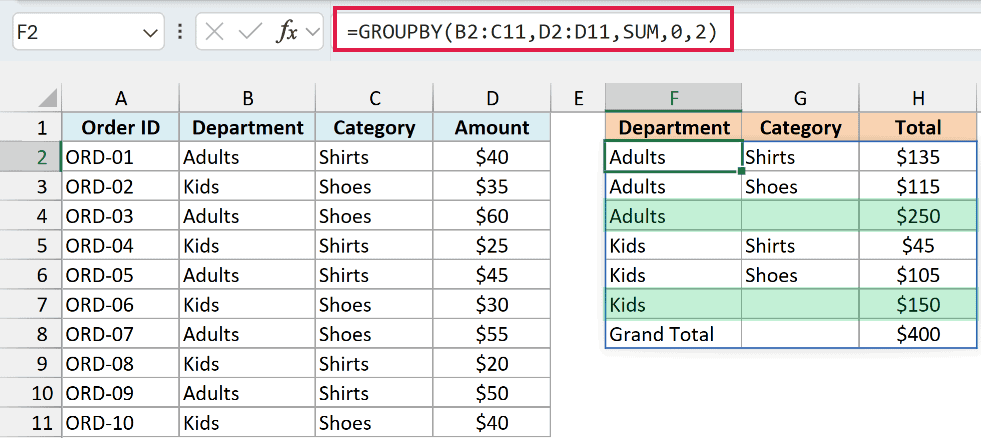Click the formula bar three-dot resize handle

coord(180,32)
